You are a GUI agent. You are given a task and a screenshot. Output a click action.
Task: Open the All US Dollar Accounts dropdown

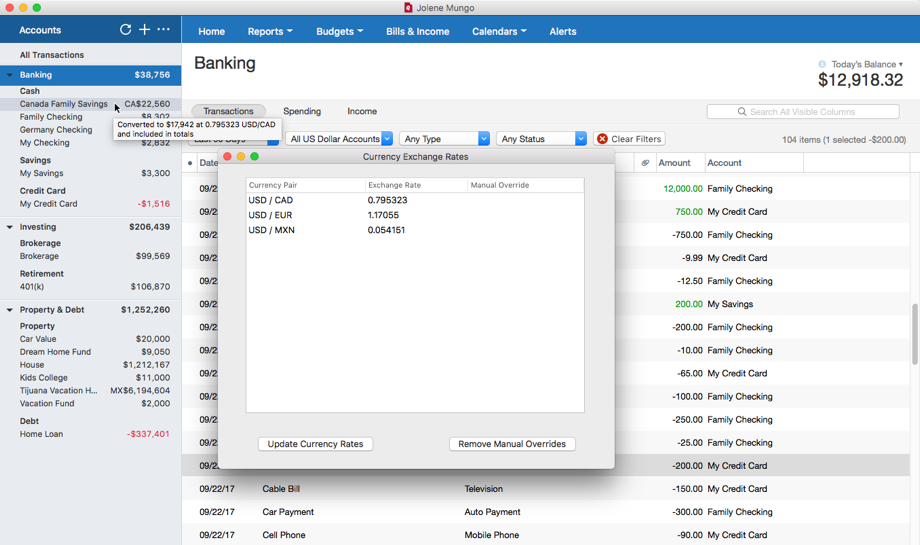339,139
